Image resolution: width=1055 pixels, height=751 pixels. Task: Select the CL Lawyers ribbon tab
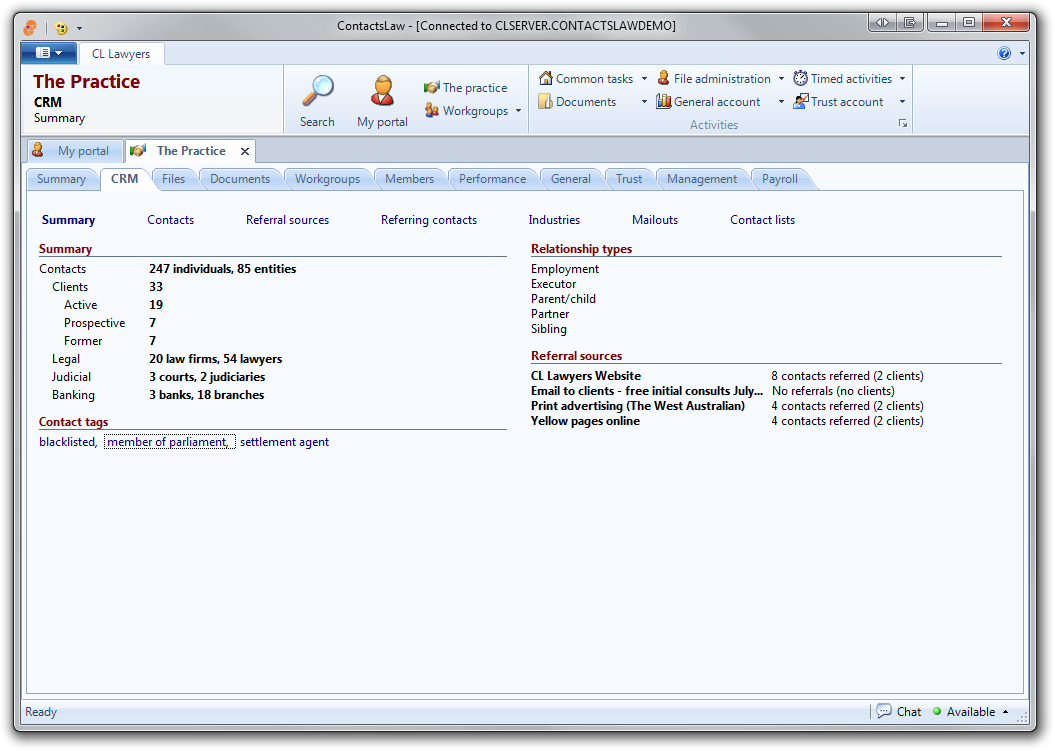(120, 53)
